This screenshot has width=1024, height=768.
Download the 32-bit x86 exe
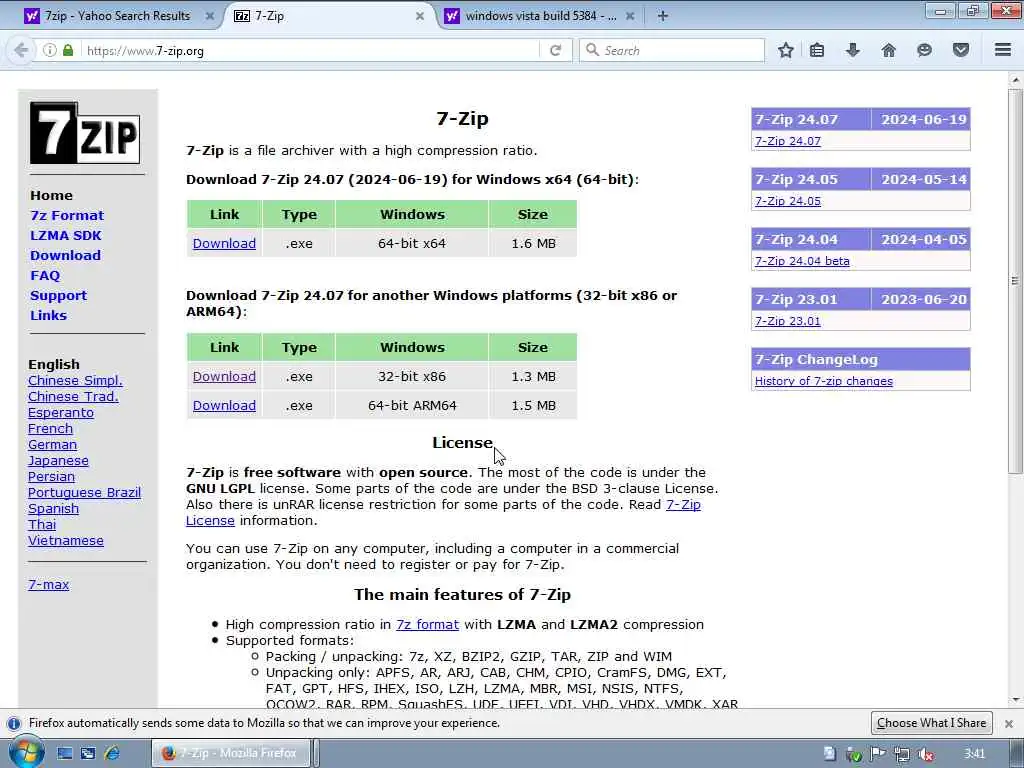224,376
